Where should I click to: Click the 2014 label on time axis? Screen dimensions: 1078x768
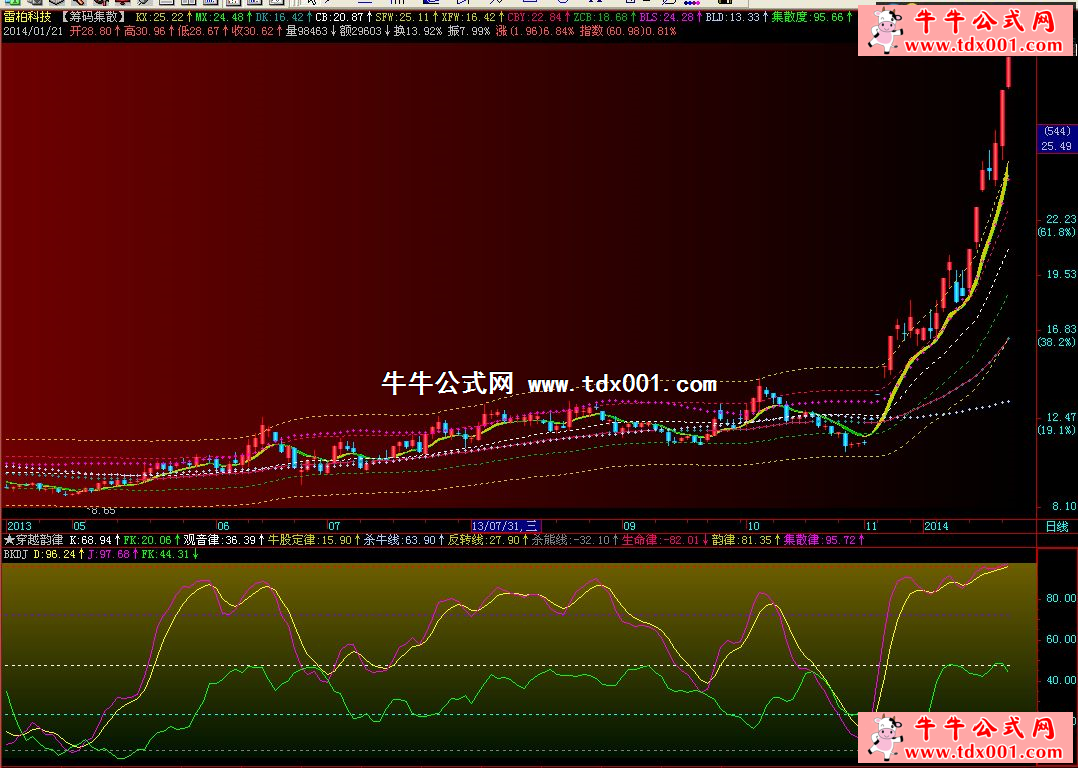click(936, 526)
